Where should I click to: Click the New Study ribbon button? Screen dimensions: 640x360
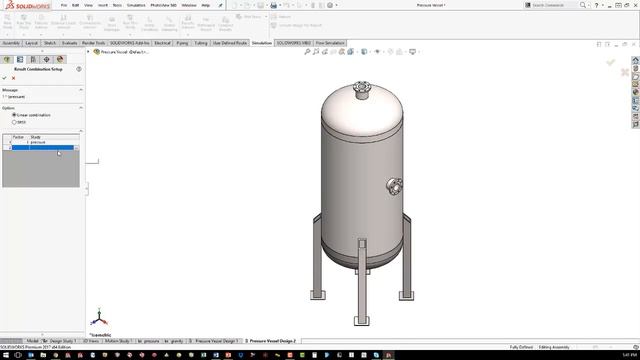tap(7, 23)
